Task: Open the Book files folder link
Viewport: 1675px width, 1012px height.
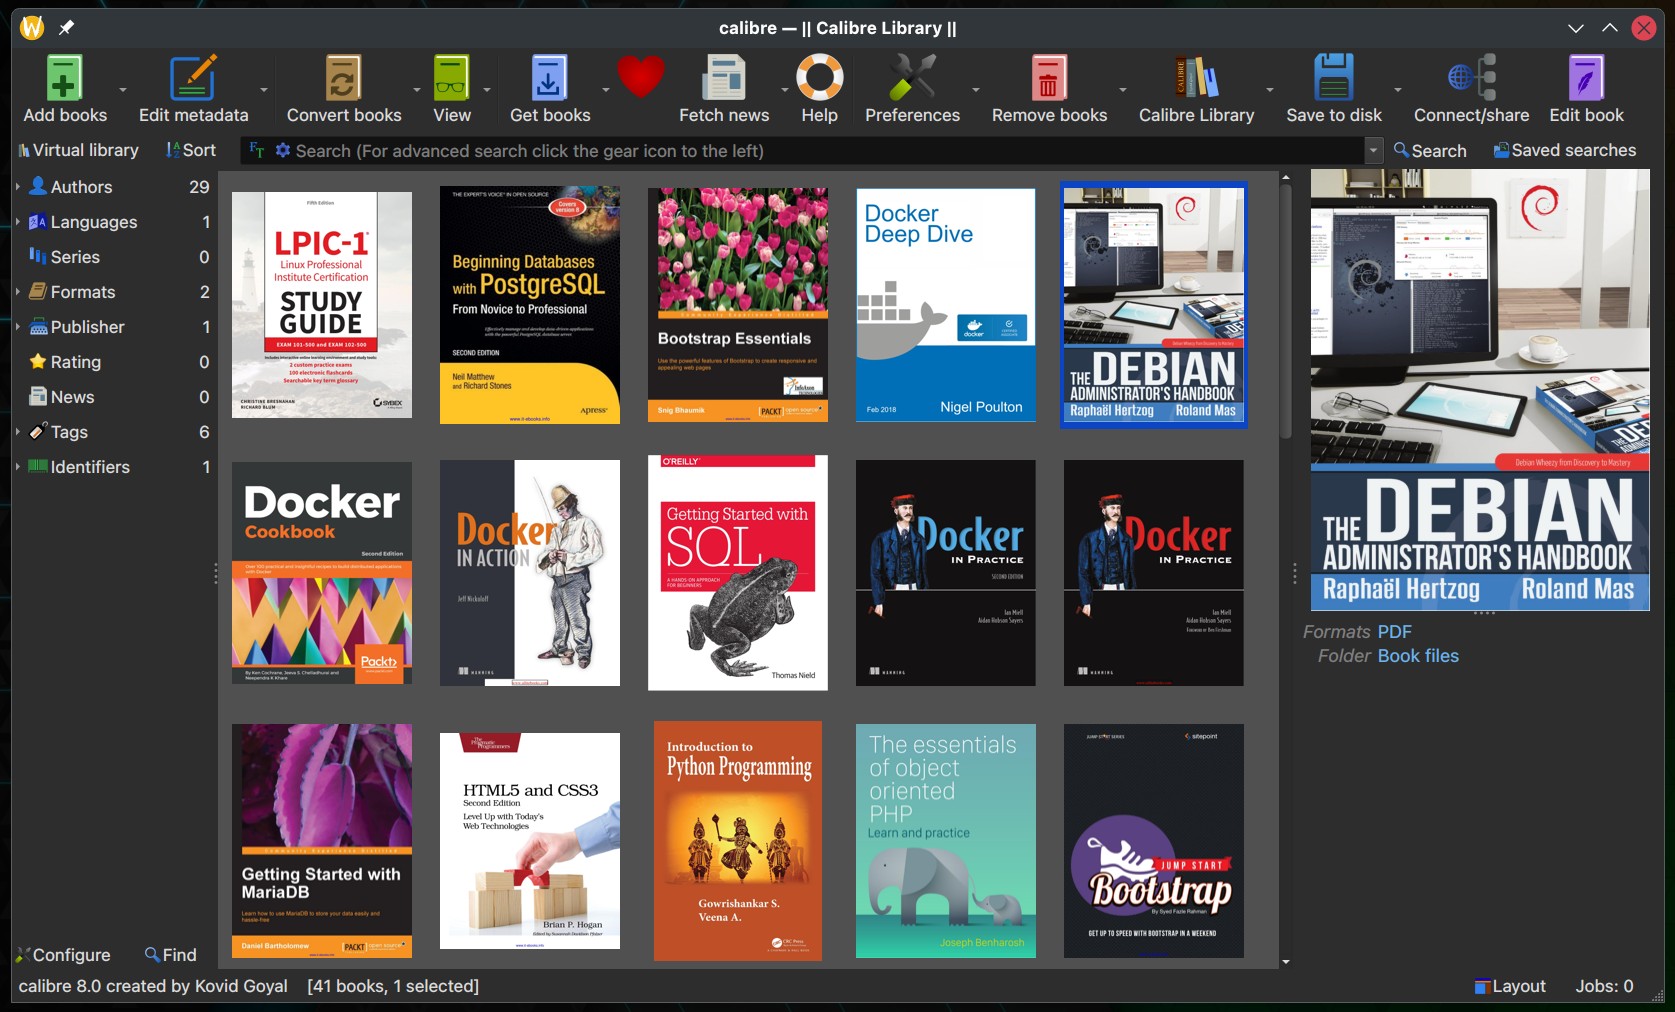Action: click(1418, 656)
